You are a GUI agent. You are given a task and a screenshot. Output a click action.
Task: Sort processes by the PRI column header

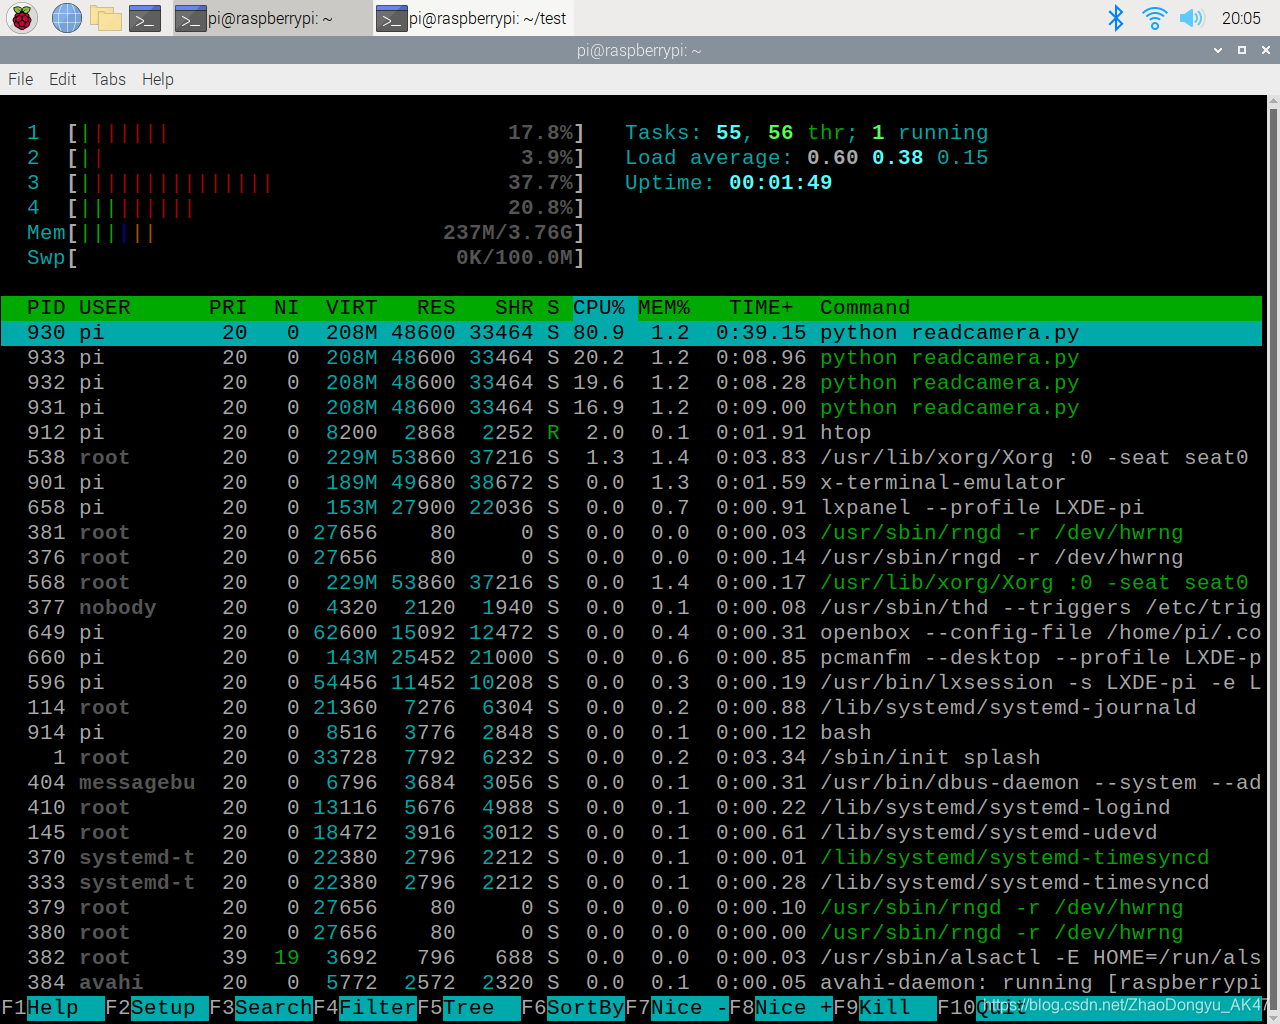click(x=228, y=308)
